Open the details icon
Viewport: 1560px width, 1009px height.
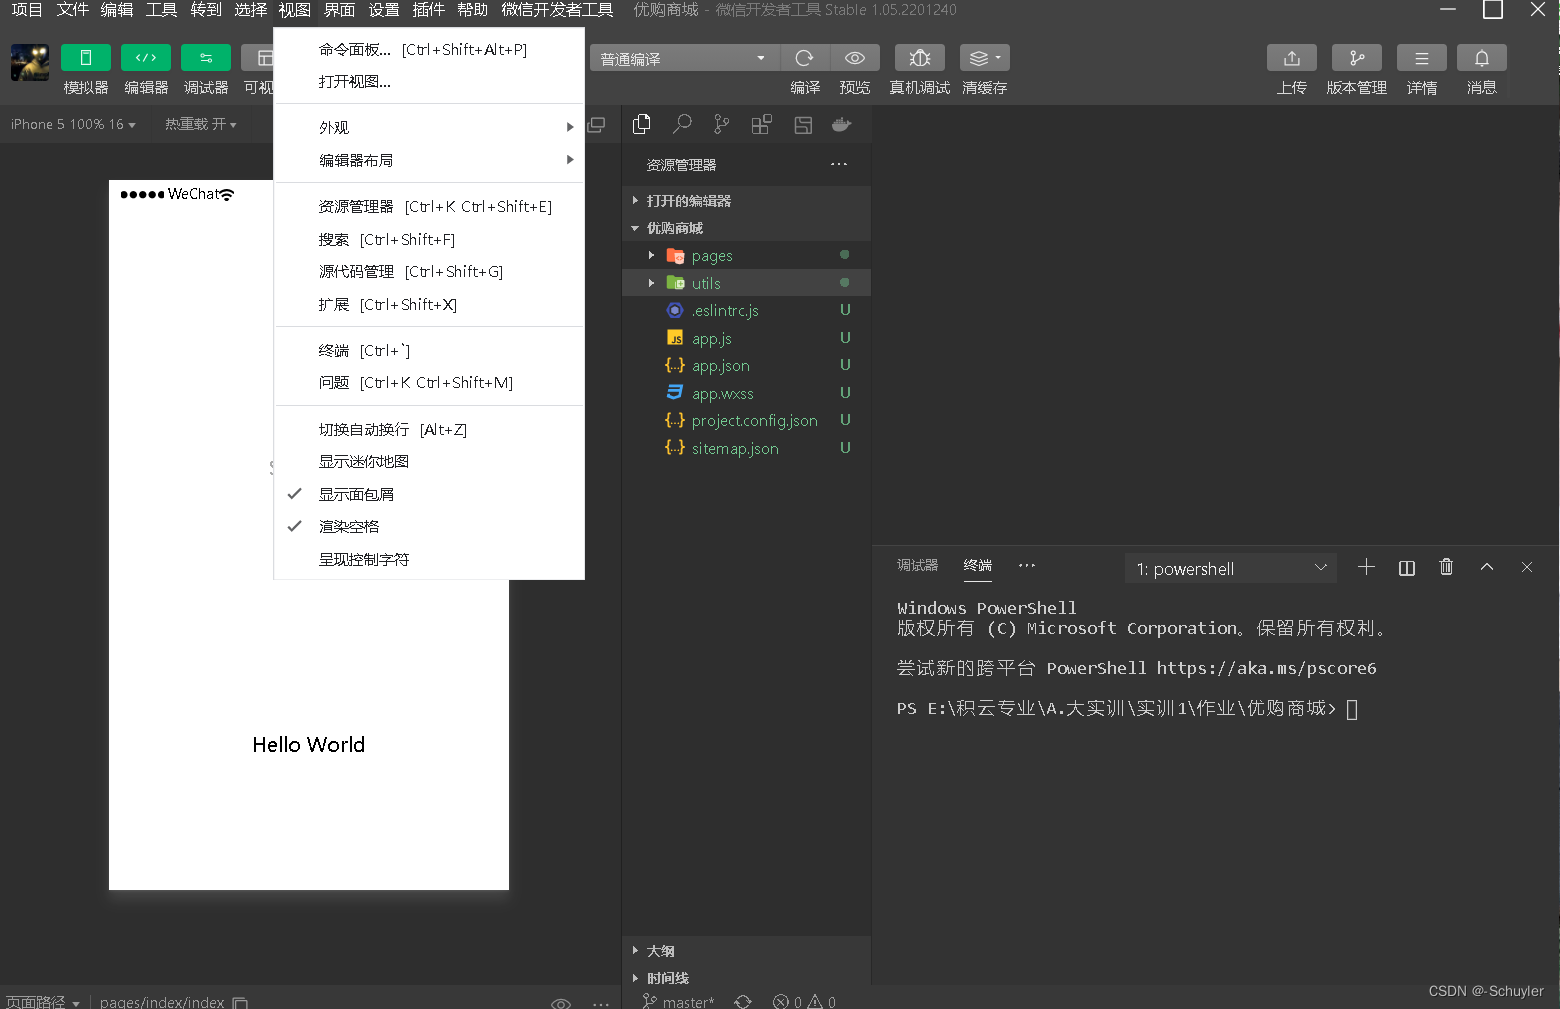(x=1422, y=58)
